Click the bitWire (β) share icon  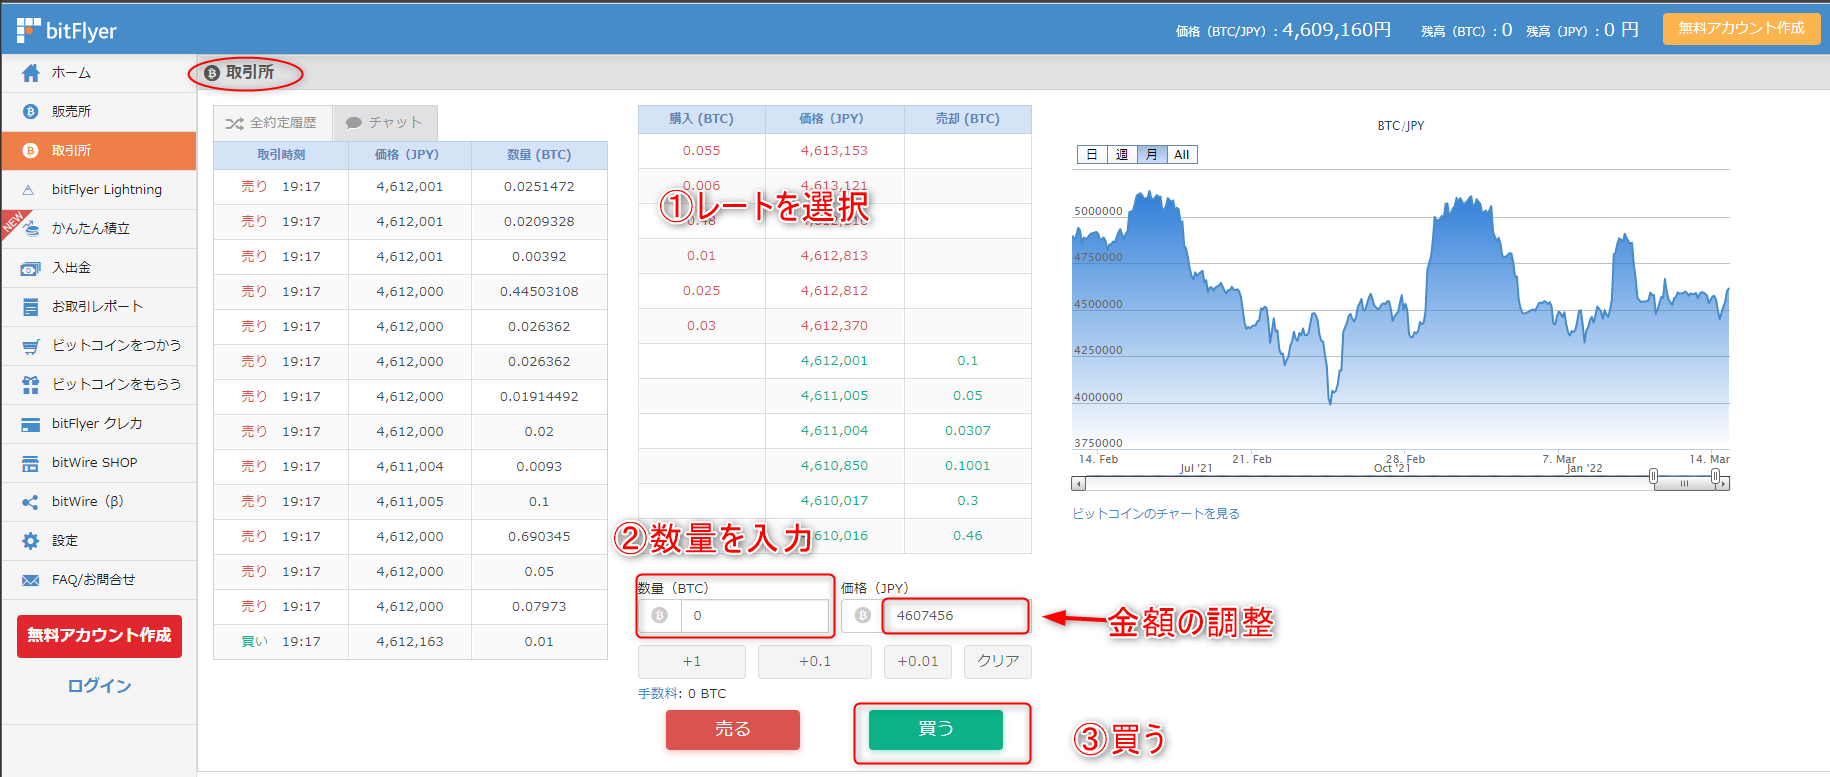pos(31,502)
